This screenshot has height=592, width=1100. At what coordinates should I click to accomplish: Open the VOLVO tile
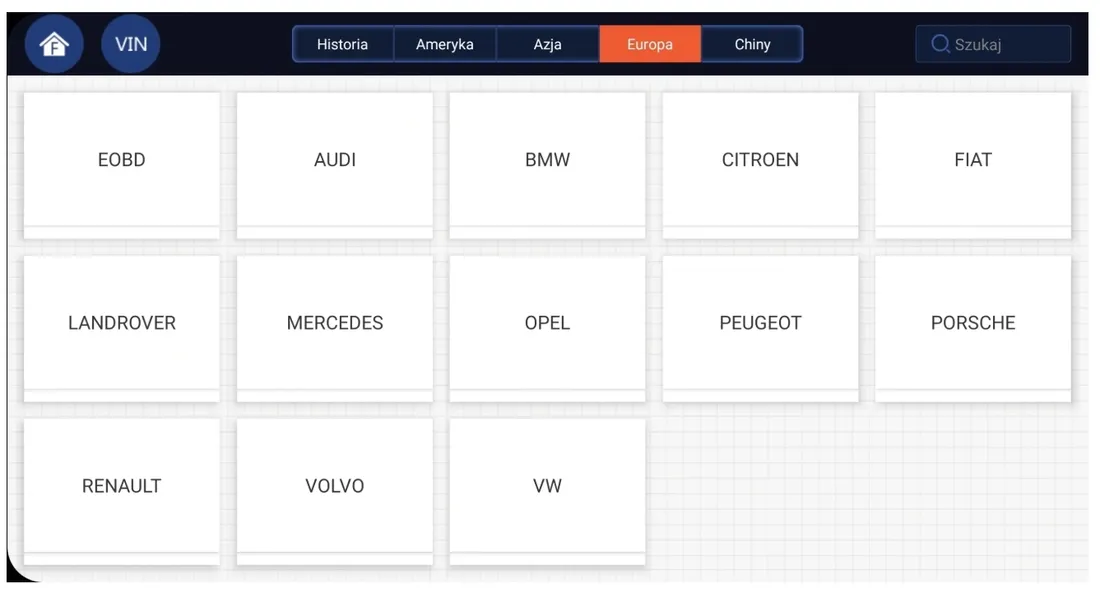tap(335, 486)
